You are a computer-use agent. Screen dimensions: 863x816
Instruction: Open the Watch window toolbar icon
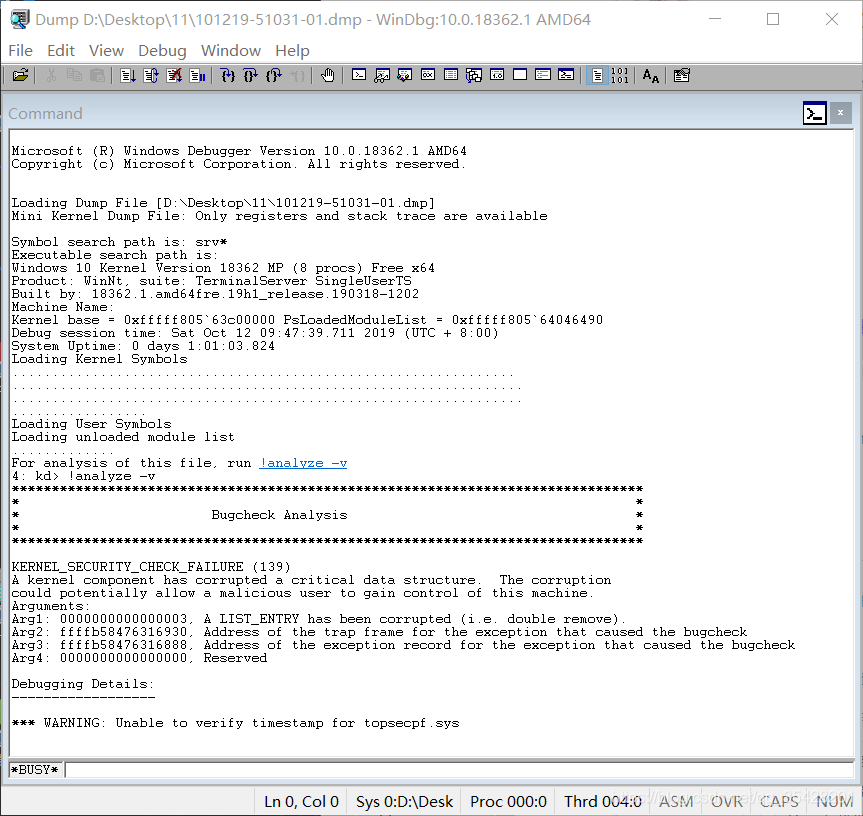[382, 75]
